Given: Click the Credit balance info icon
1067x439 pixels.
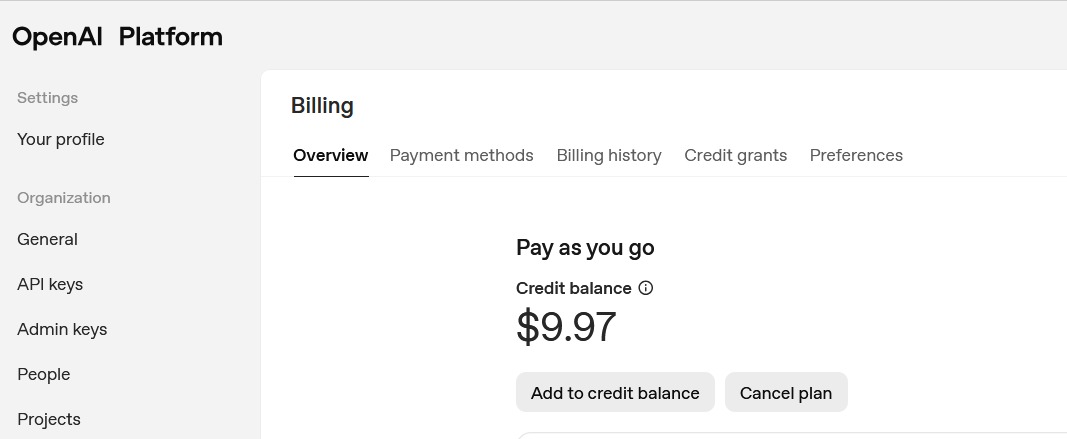Looking at the screenshot, I should (x=646, y=288).
